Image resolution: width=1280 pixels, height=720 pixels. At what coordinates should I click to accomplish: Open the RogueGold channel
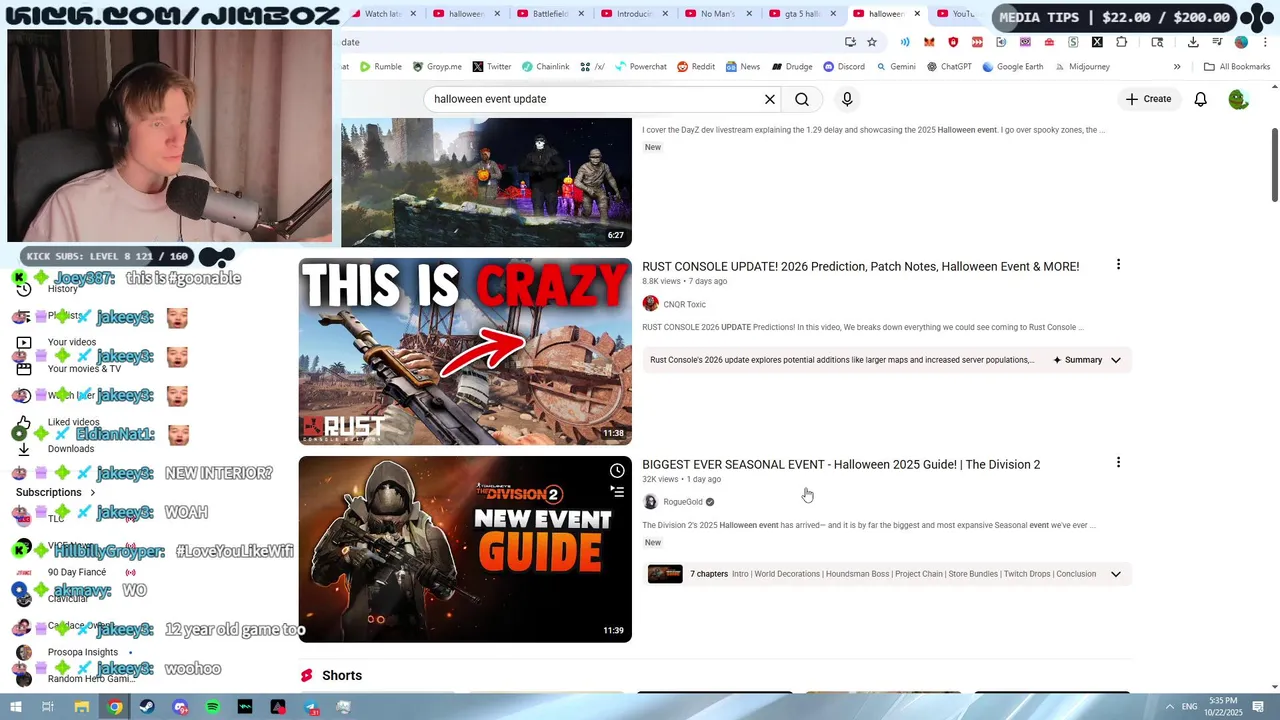(x=683, y=502)
